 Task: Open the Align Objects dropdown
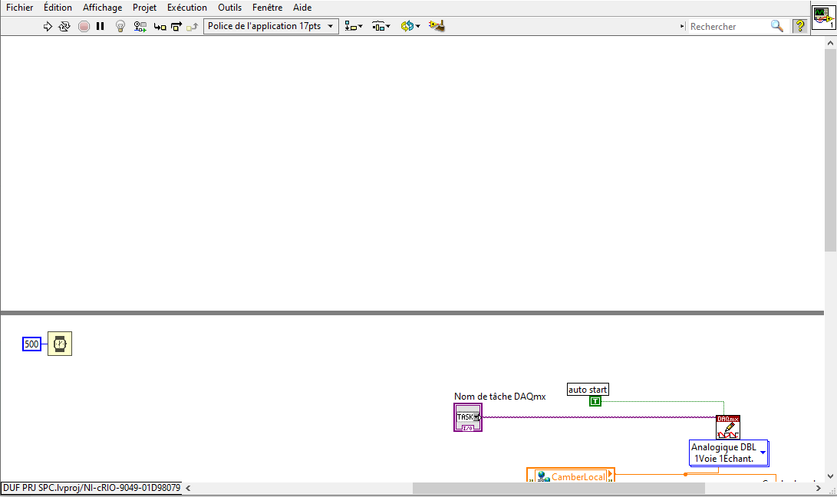[353, 26]
